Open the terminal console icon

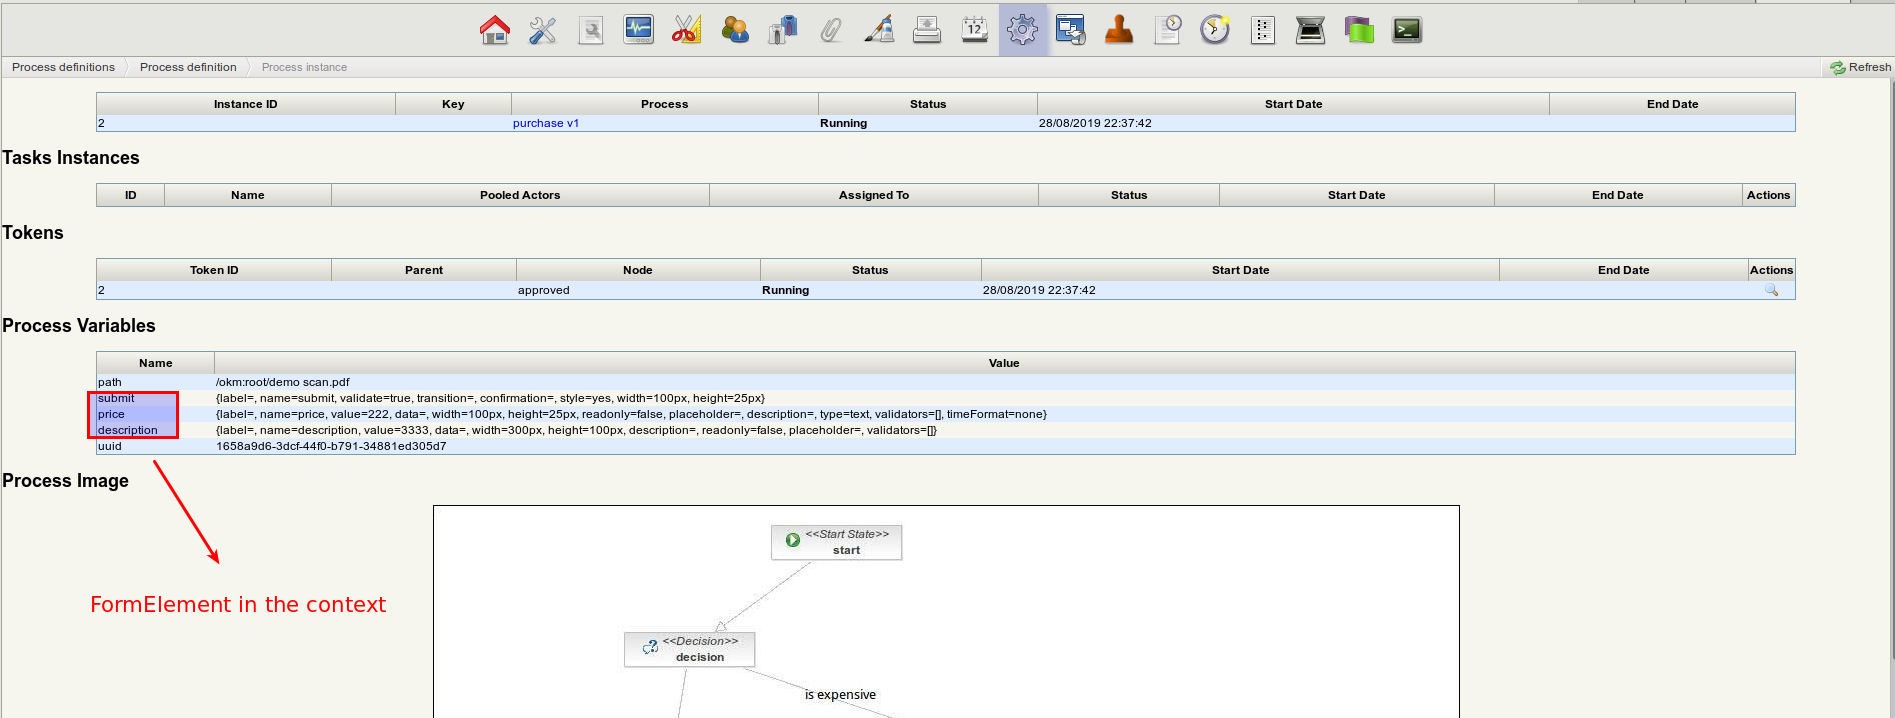click(x=1406, y=30)
